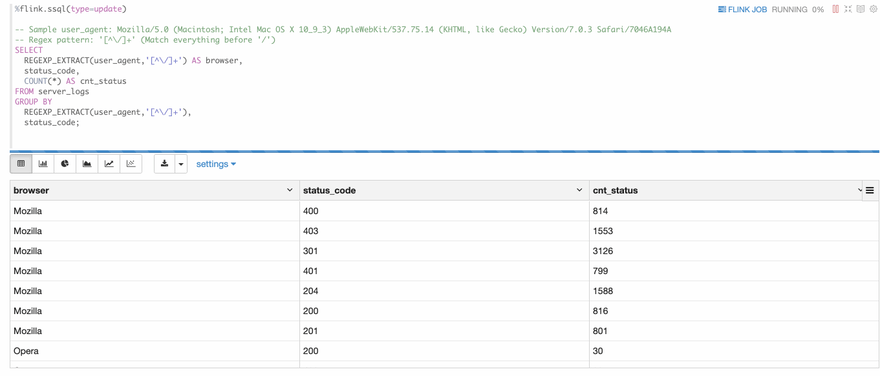Image resolution: width=880 pixels, height=376 pixels.
Task: Select the status code 400 cell
Action: click(x=444, y=211)
